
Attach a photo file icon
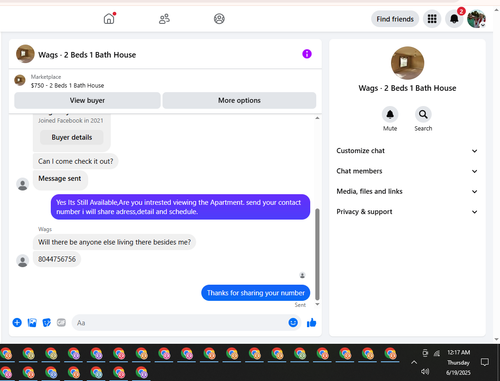click(32, 323)
